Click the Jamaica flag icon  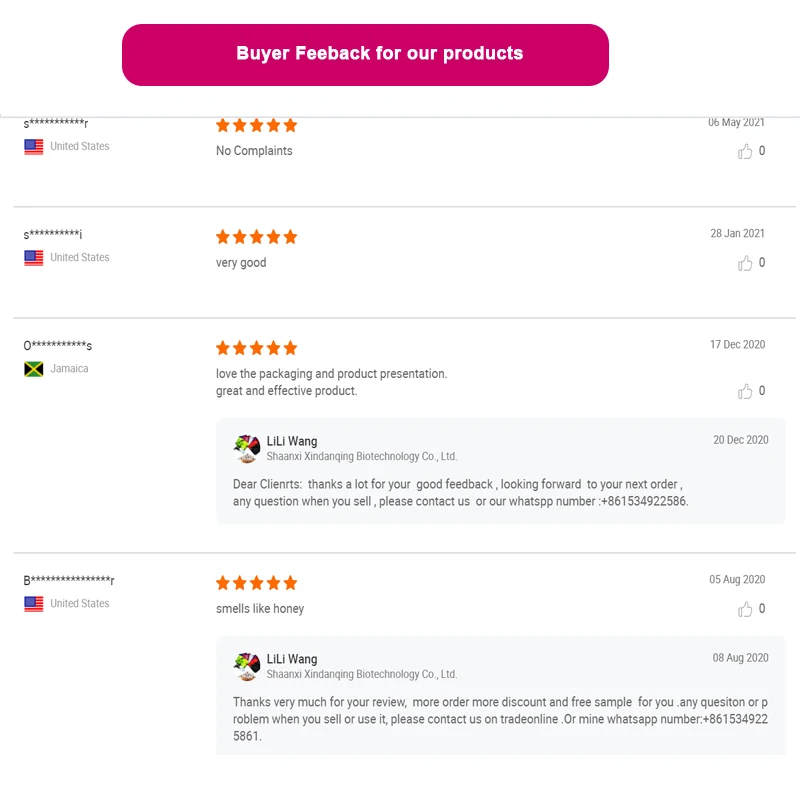pyautogui.click(x=34, y=369)
